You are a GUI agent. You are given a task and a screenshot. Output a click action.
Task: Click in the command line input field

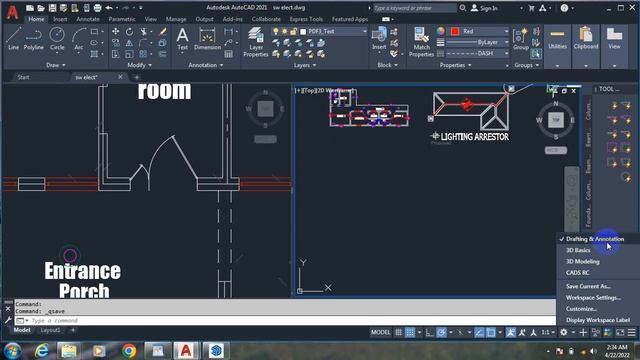pos(285,321)
